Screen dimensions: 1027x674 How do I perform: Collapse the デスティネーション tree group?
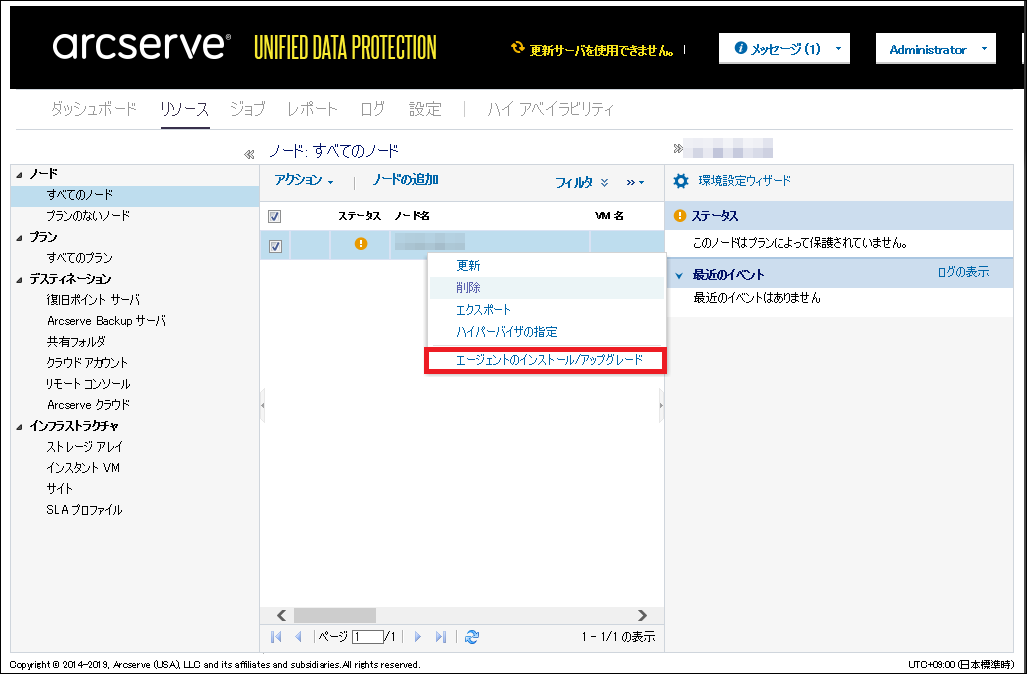(20, 279)
